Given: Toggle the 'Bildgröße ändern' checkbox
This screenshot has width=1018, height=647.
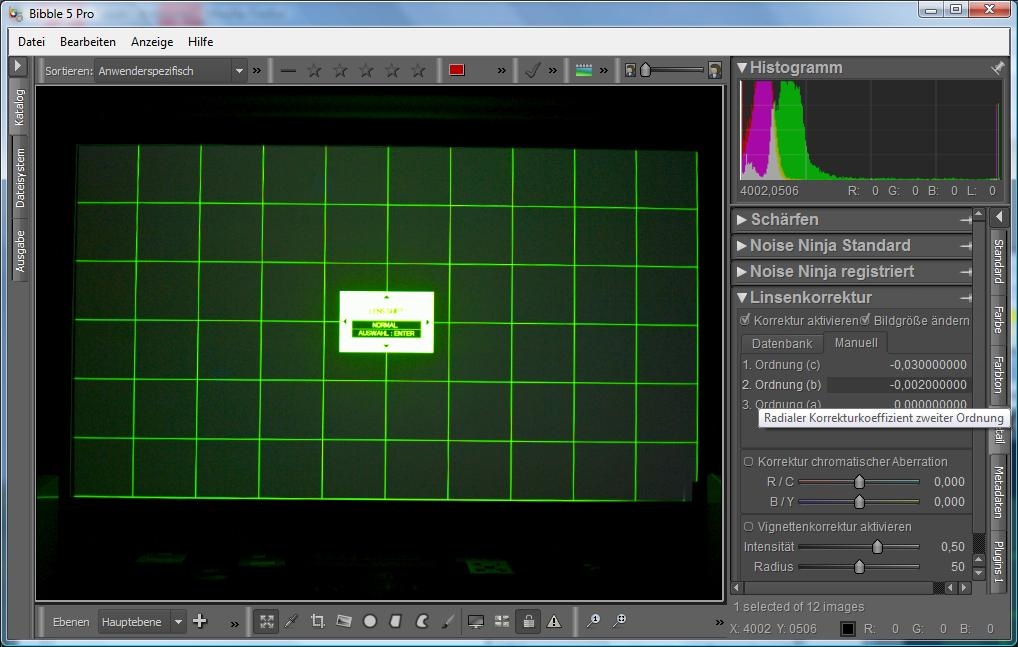Looking at the screenshot, I should pos(866,320).
